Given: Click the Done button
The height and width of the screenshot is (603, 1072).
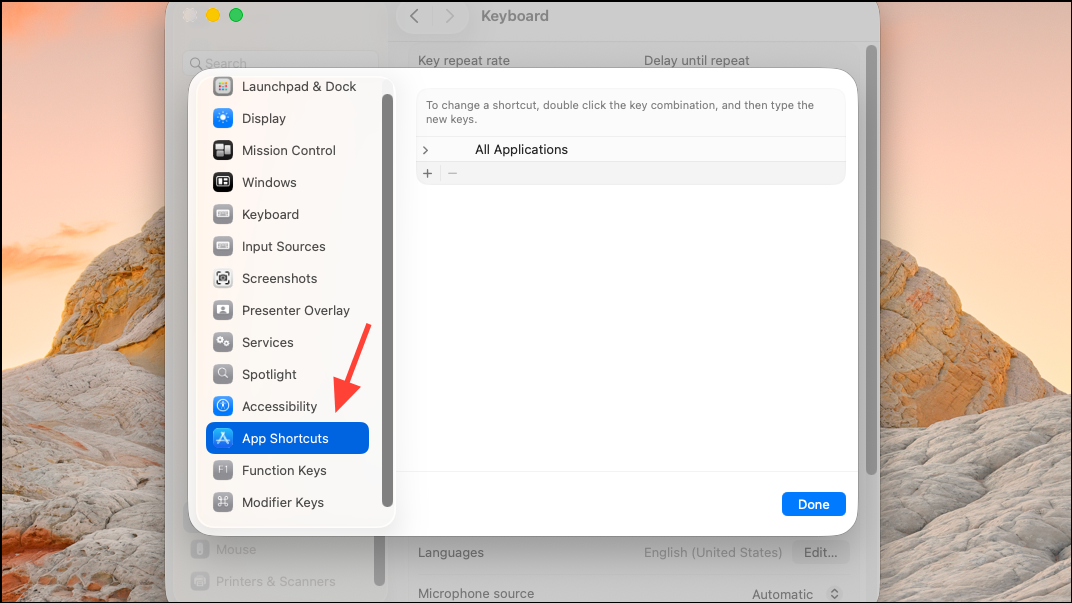Looking at the screenshot, I should tap(814, 504).
